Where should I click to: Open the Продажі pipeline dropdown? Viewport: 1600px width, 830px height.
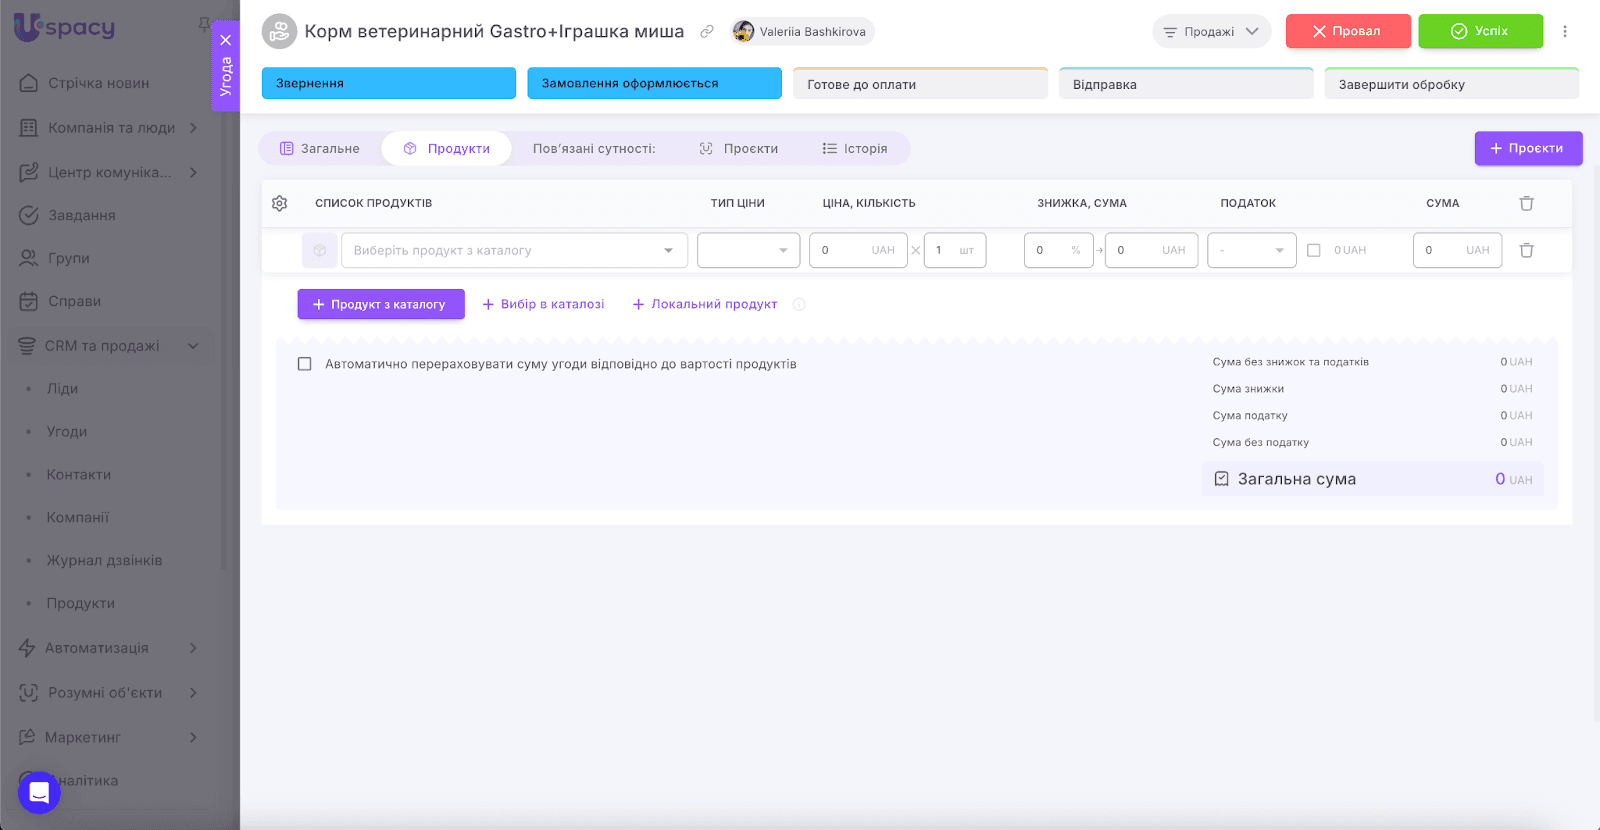(x=1211, y=31)
